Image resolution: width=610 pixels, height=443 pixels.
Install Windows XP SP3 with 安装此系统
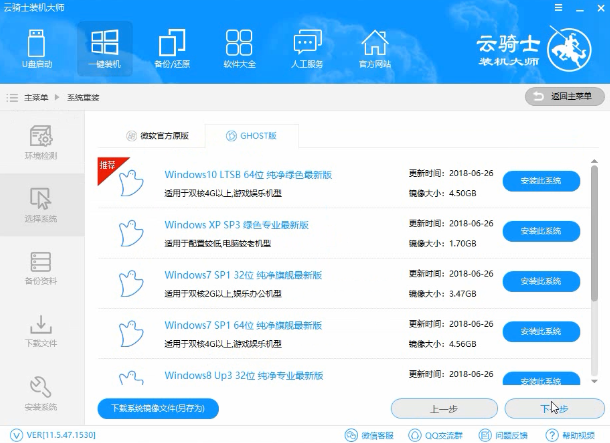(541, 231)
